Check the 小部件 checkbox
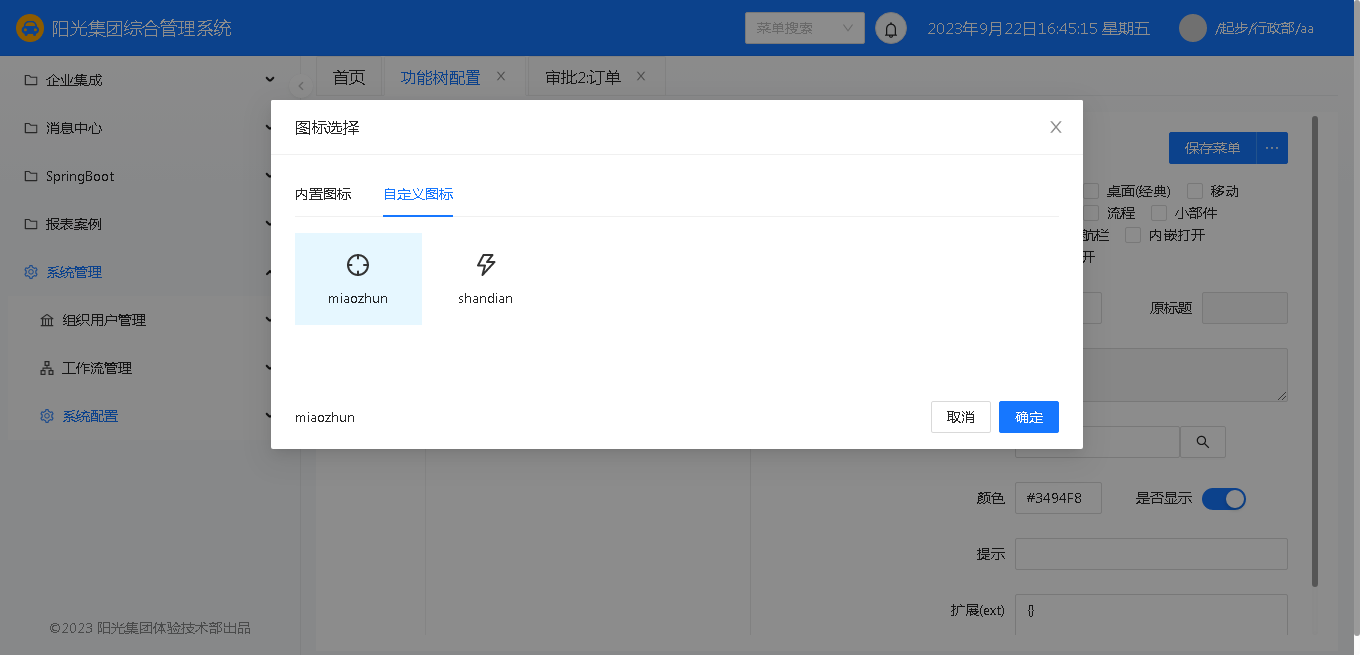This screenshot has height=655, width=1360. coord(1159,213)
